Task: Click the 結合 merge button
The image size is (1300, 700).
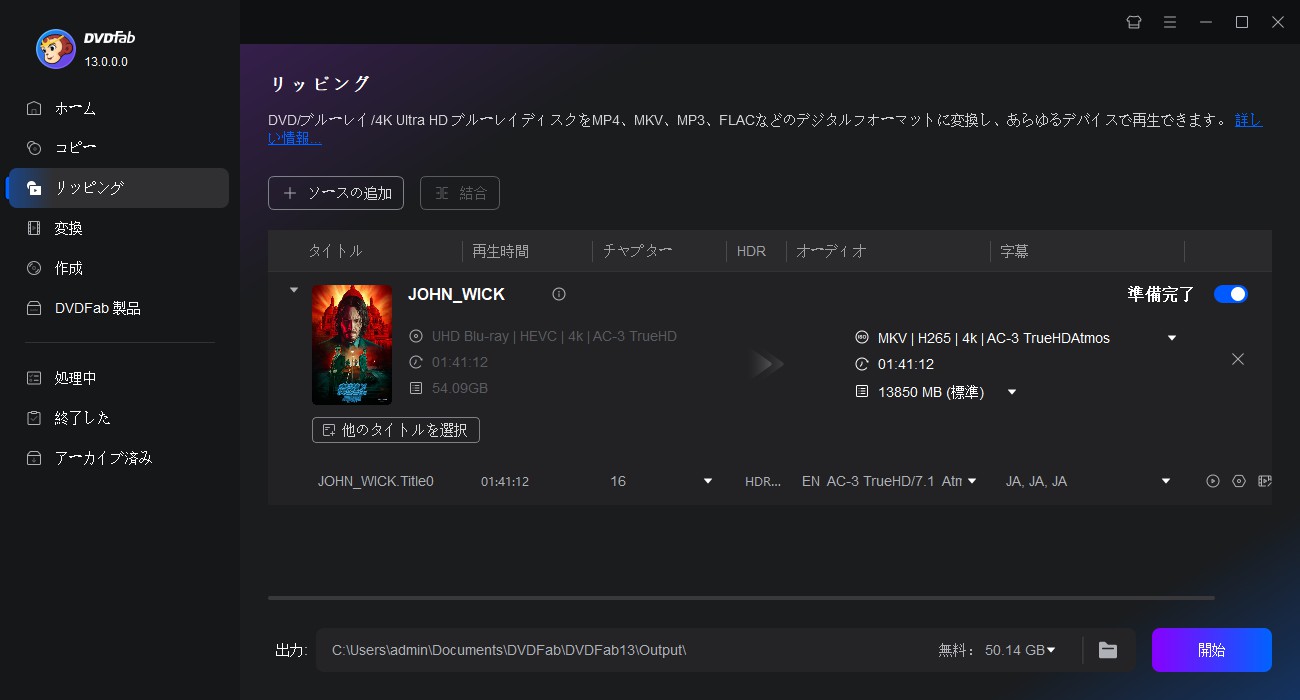Action: click(460, 193)
